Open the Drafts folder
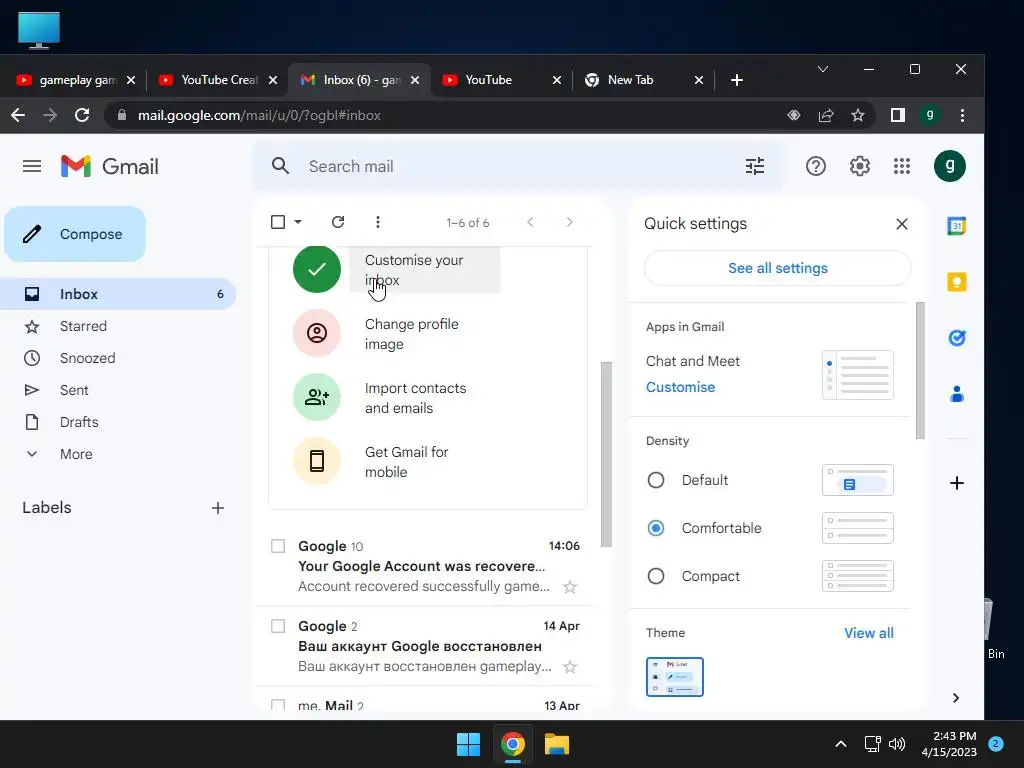Viewport: 1024px width, 768px height. (x=118, y=422)
